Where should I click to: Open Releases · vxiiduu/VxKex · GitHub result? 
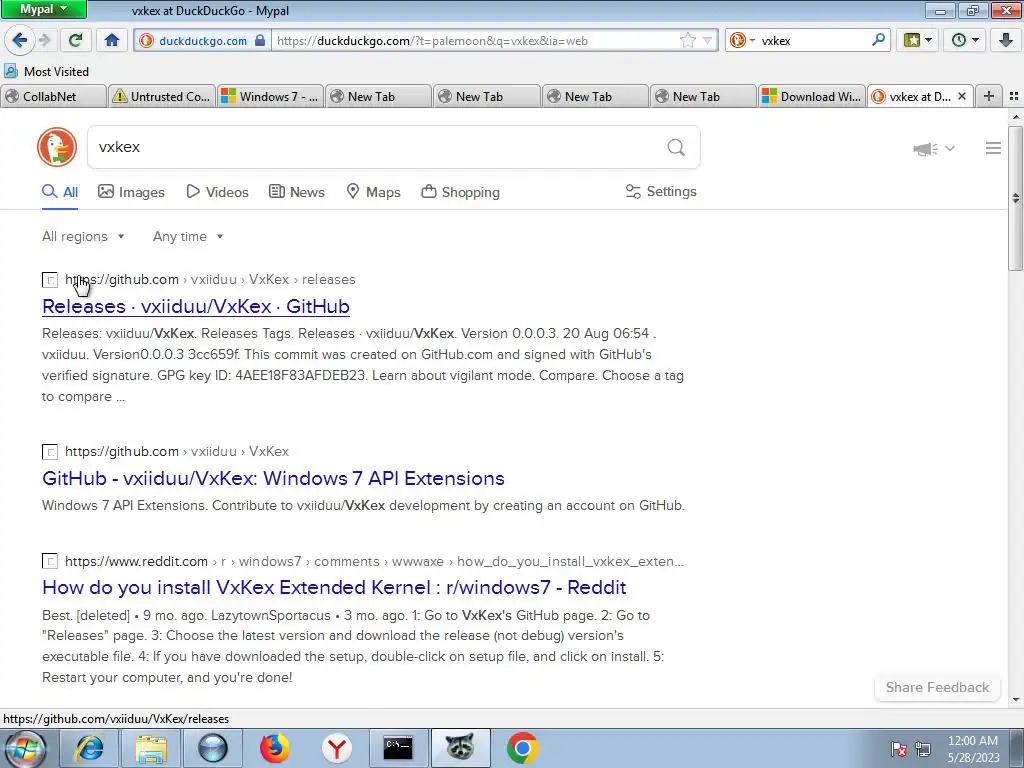tap(196, 306)
